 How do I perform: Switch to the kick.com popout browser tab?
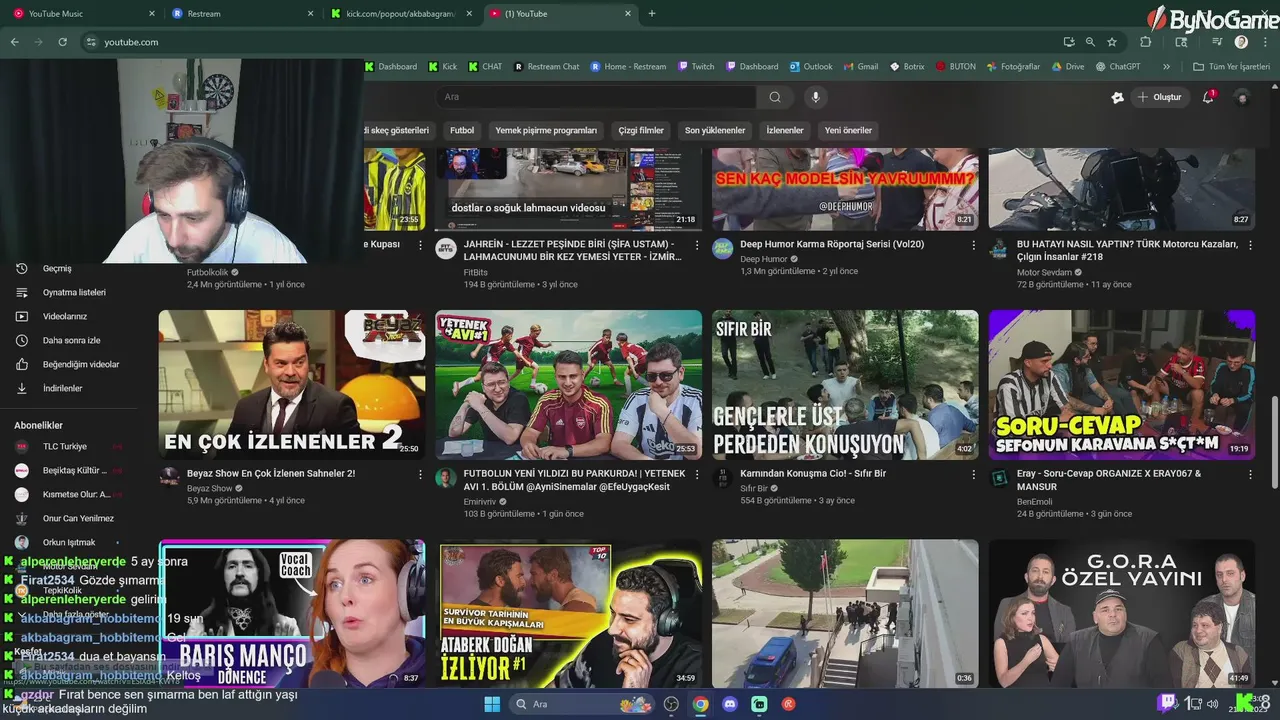tap(400, 14)
